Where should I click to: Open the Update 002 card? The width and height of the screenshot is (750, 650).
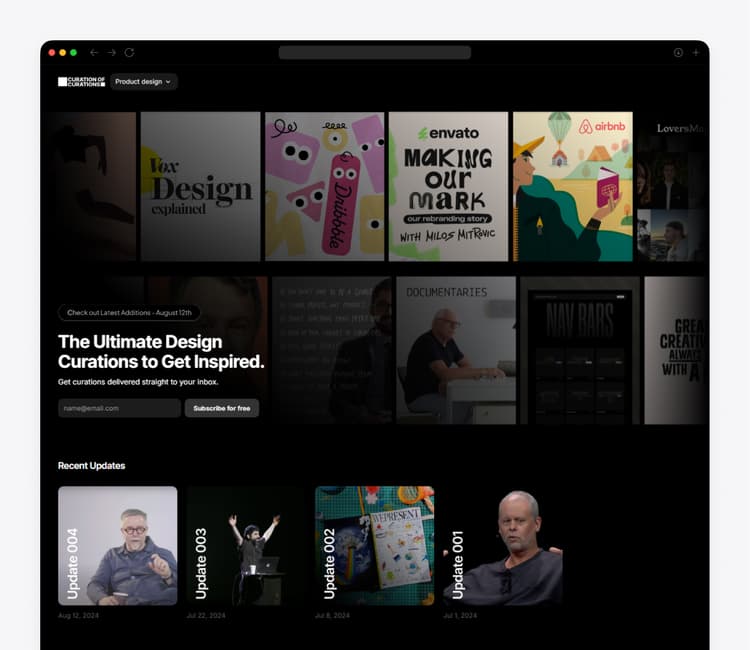[x=375, y=546]
